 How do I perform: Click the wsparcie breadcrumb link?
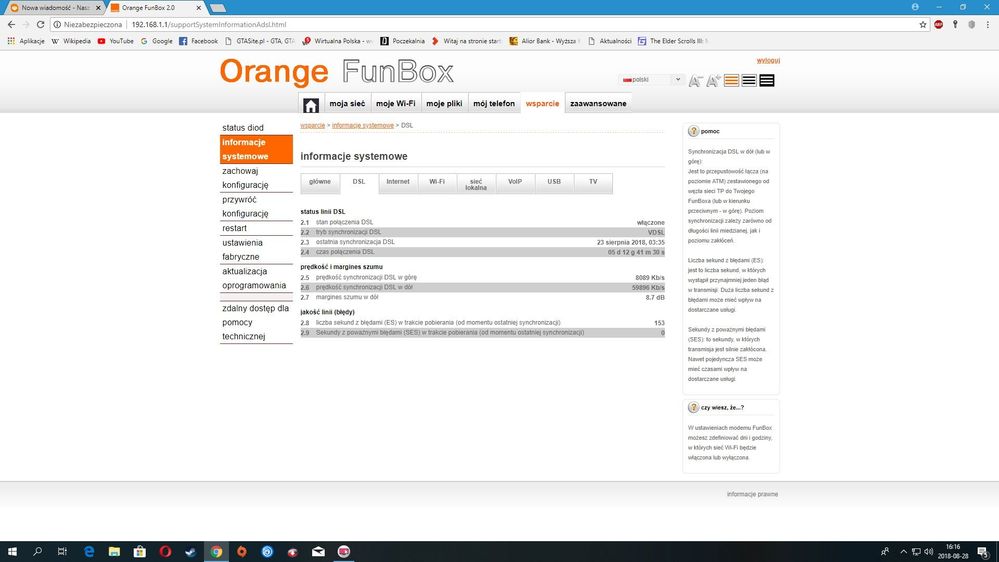point(312,125)
